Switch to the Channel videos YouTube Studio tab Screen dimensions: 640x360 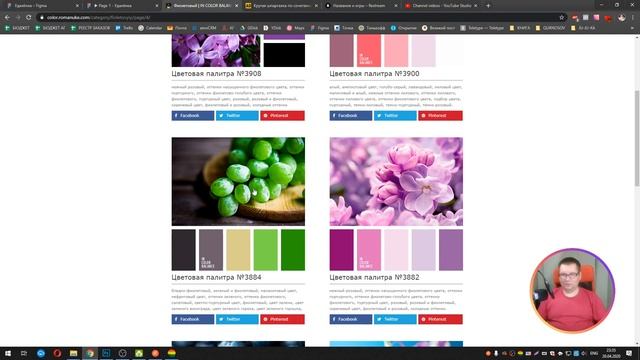tap(442, 6)
